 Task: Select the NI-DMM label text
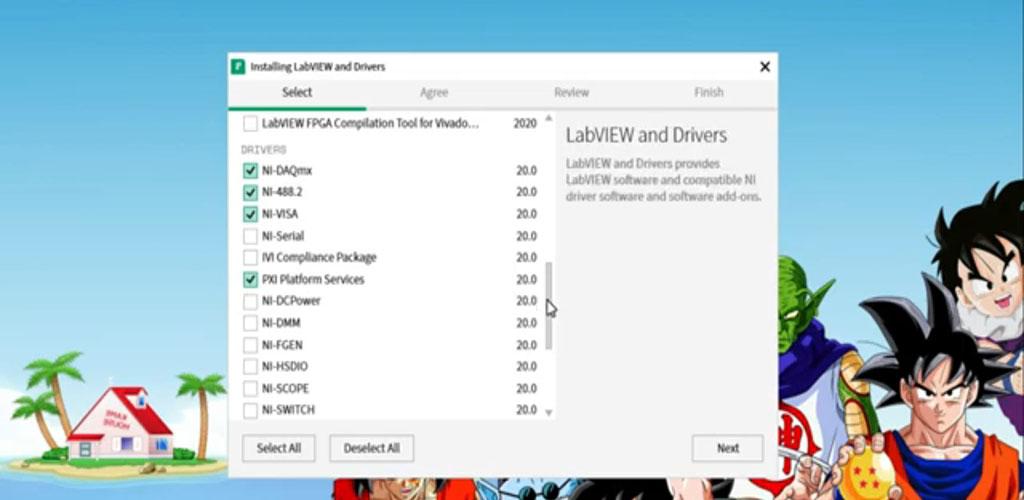tap(281, 323)
